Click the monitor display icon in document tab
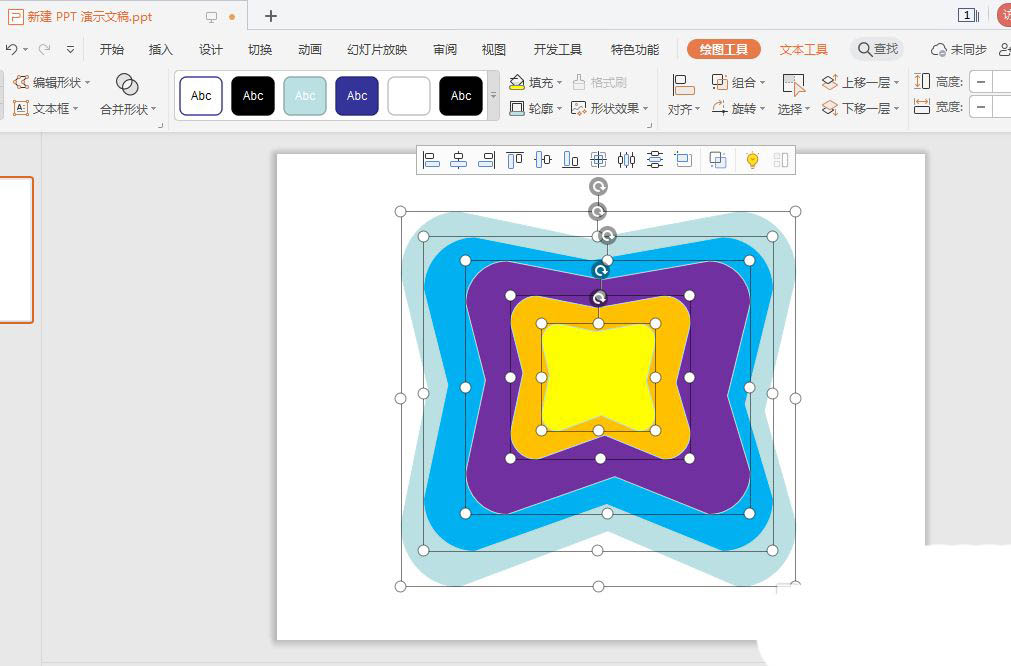Viewport: 1011px width, 666px height. pyautogui.click(x=211, y=17)
